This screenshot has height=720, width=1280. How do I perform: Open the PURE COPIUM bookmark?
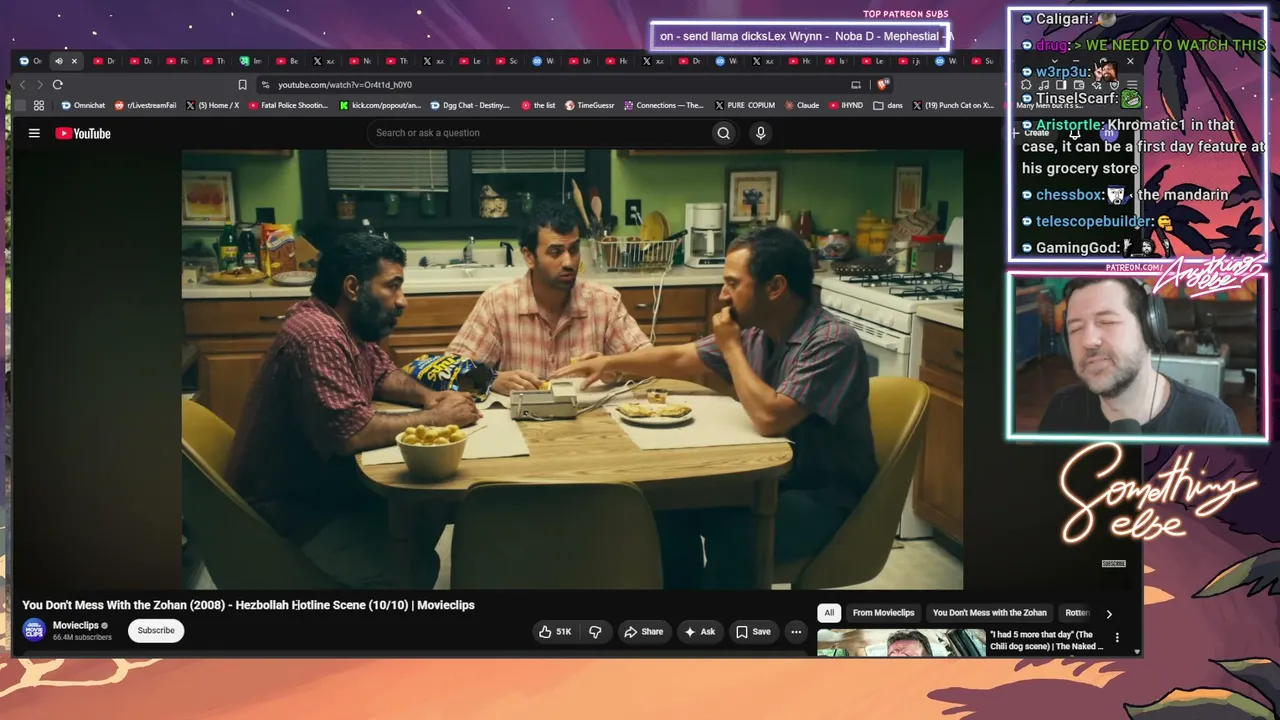tap(745, 105)
